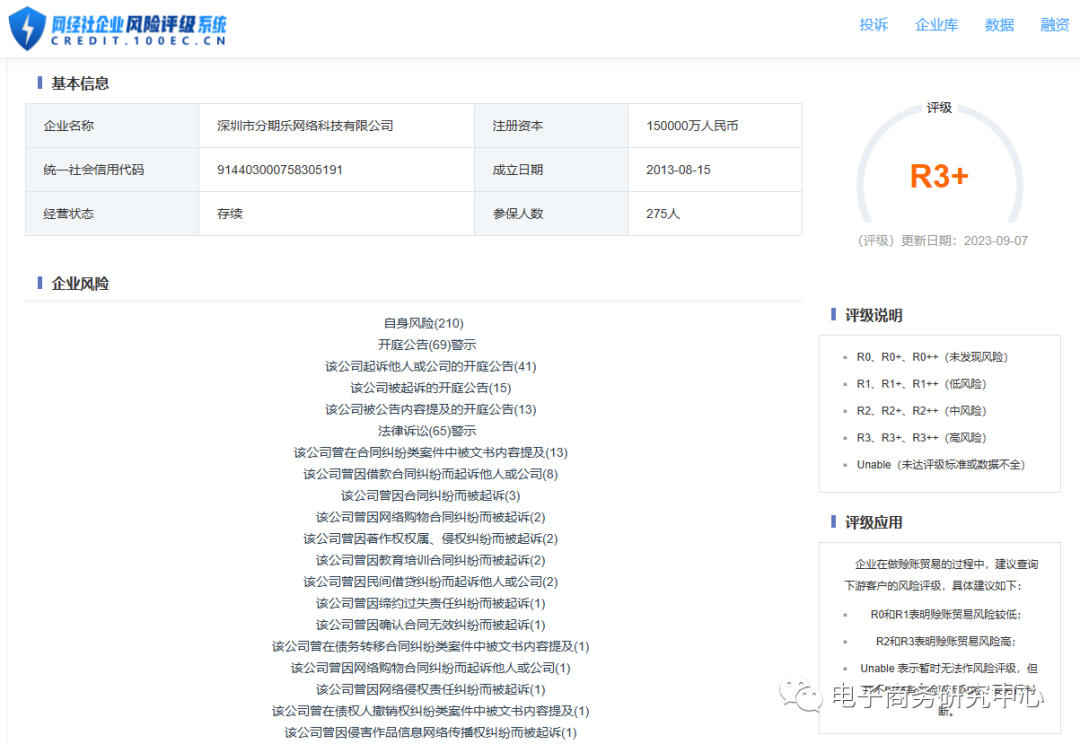Open the 企业库 navigation item
Image resolution: width=1080 pixels, height=744 pixels.
point(937,25)
